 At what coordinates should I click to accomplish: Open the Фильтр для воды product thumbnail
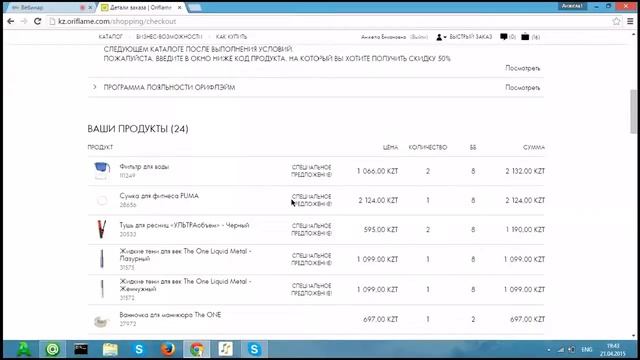pos(102,171)
